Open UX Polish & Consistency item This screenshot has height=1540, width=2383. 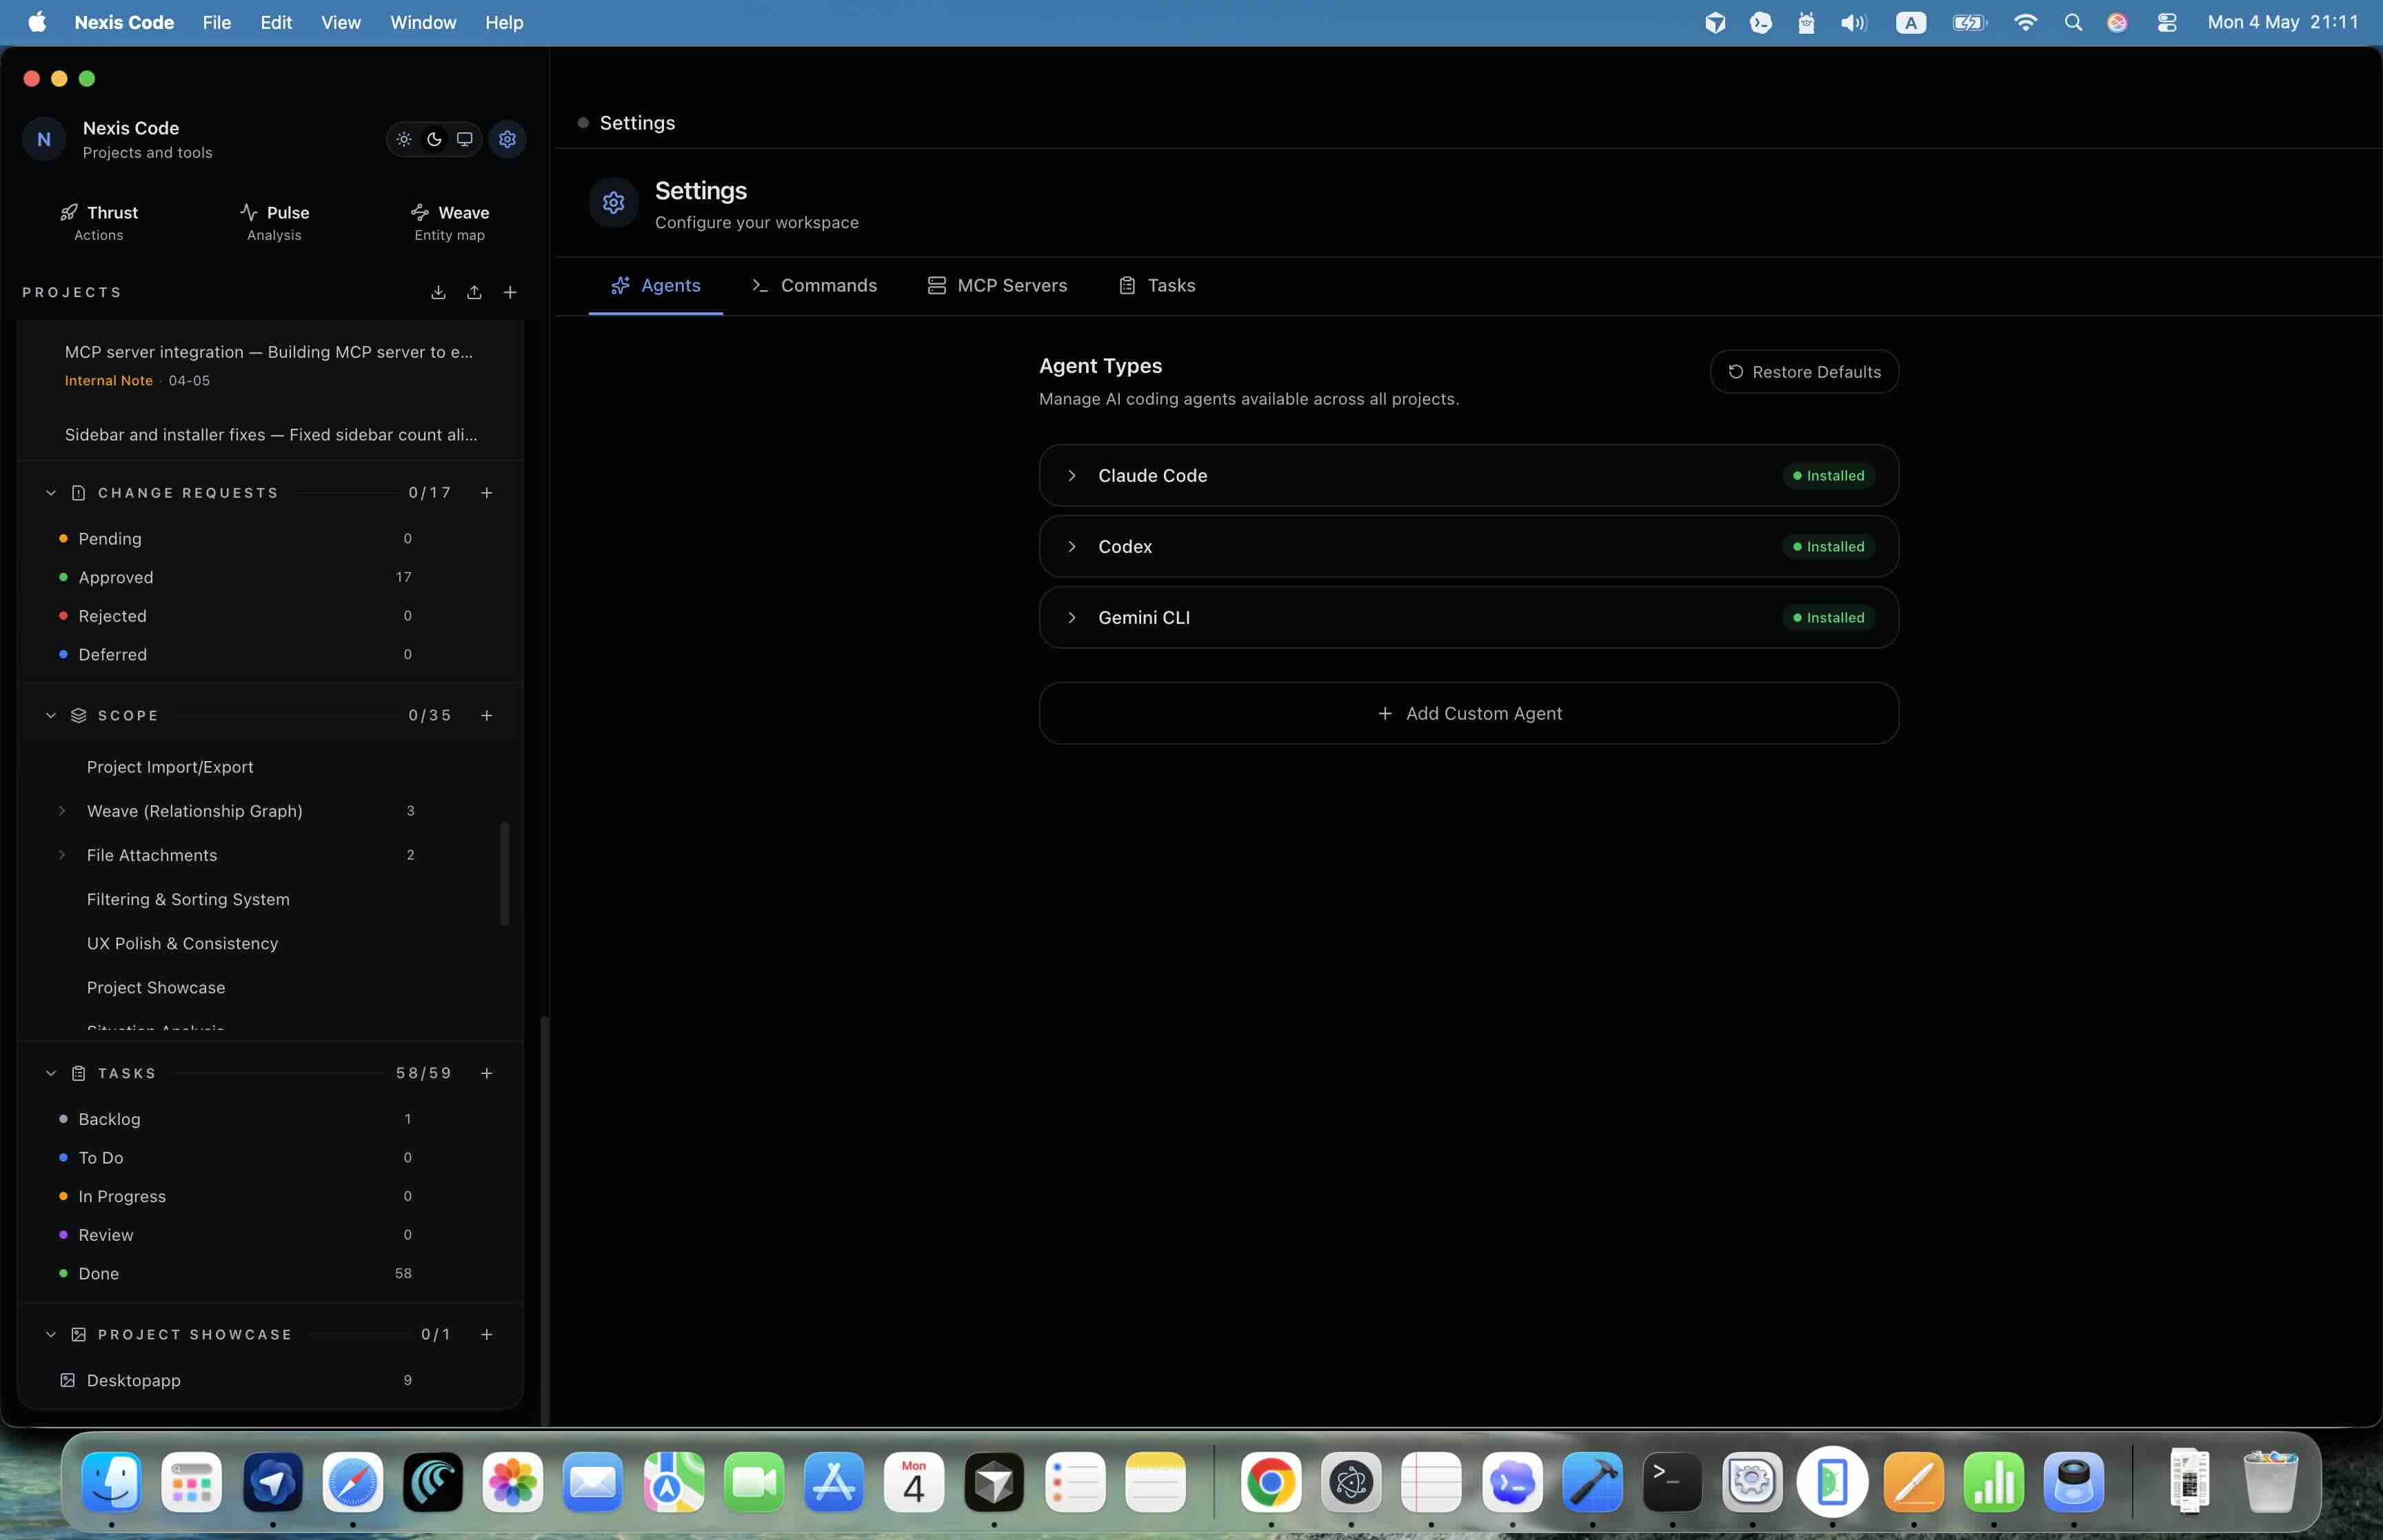[182, 943]
